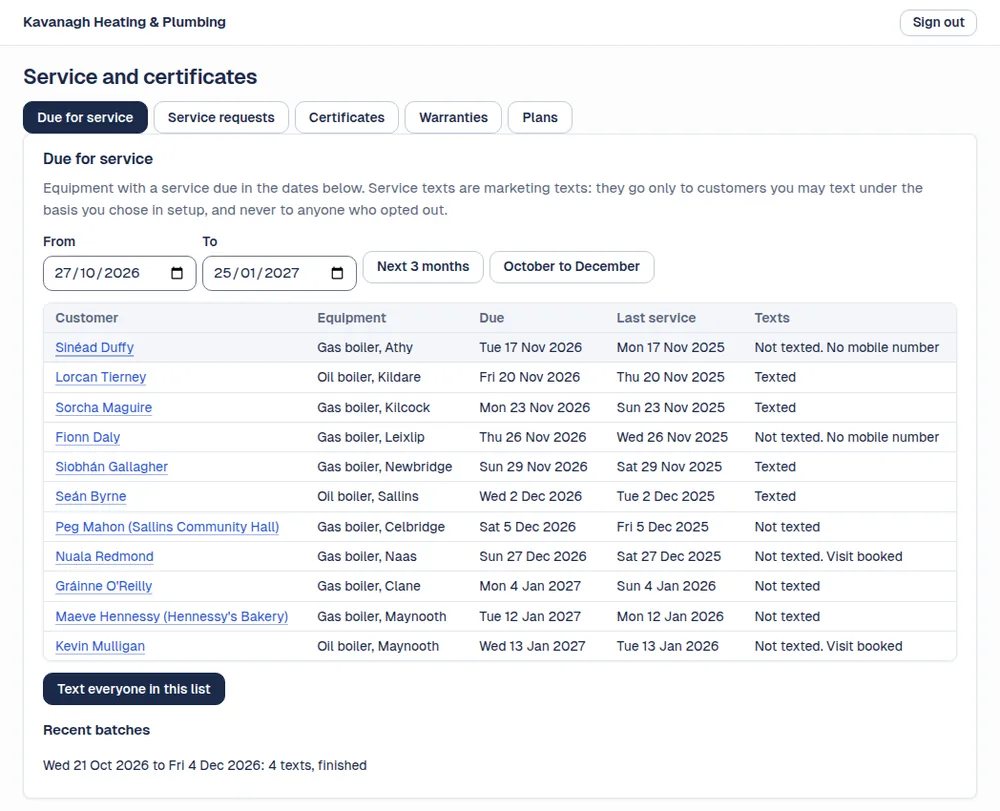Click Nuala Redmond's 'Not texted. Visit booked' status
Image resolution: width=1000 pixels, height=811 pixels.
[828, 556]
